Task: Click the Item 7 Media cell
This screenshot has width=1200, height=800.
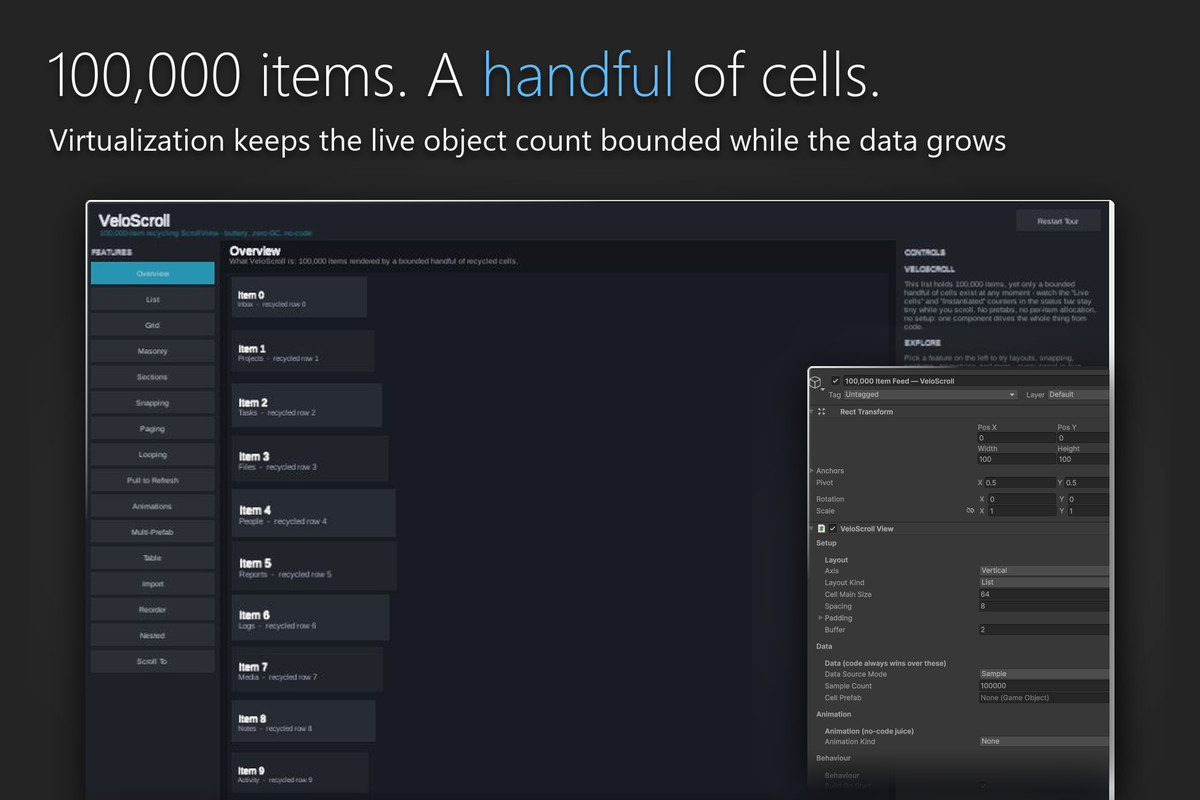Action: (307, 670)
